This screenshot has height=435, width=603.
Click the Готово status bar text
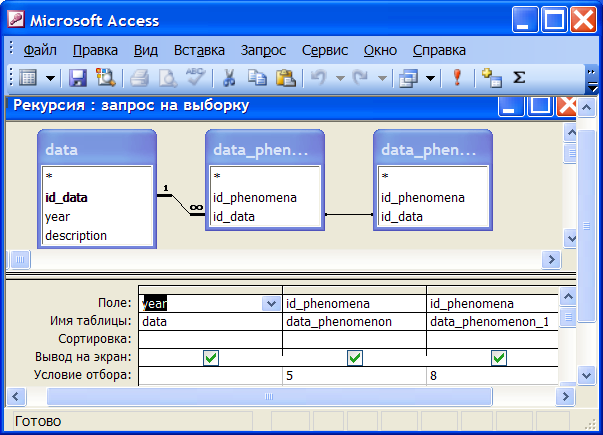coord(38,421)
